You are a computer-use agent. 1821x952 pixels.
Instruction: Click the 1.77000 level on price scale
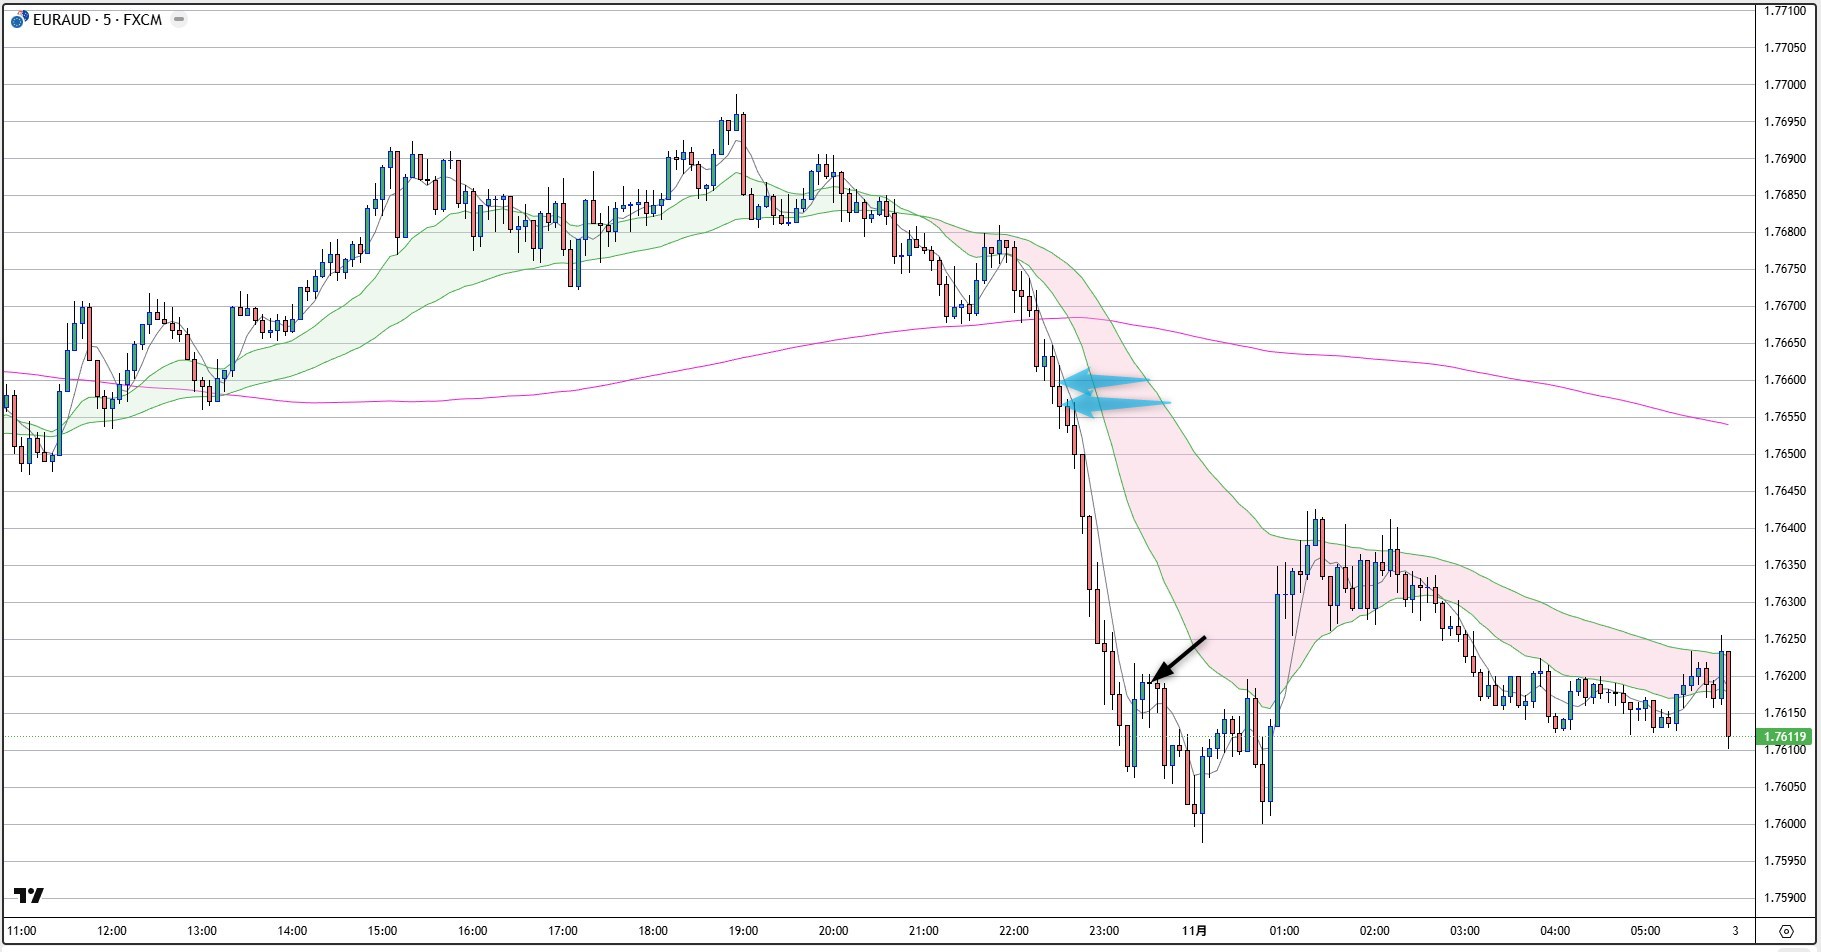(1784, 85)
